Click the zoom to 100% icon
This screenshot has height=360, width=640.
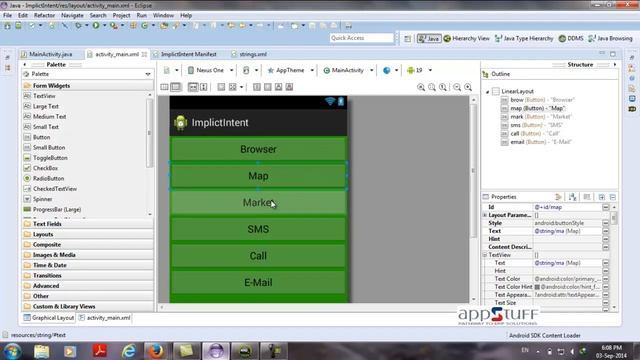point(443,87)
